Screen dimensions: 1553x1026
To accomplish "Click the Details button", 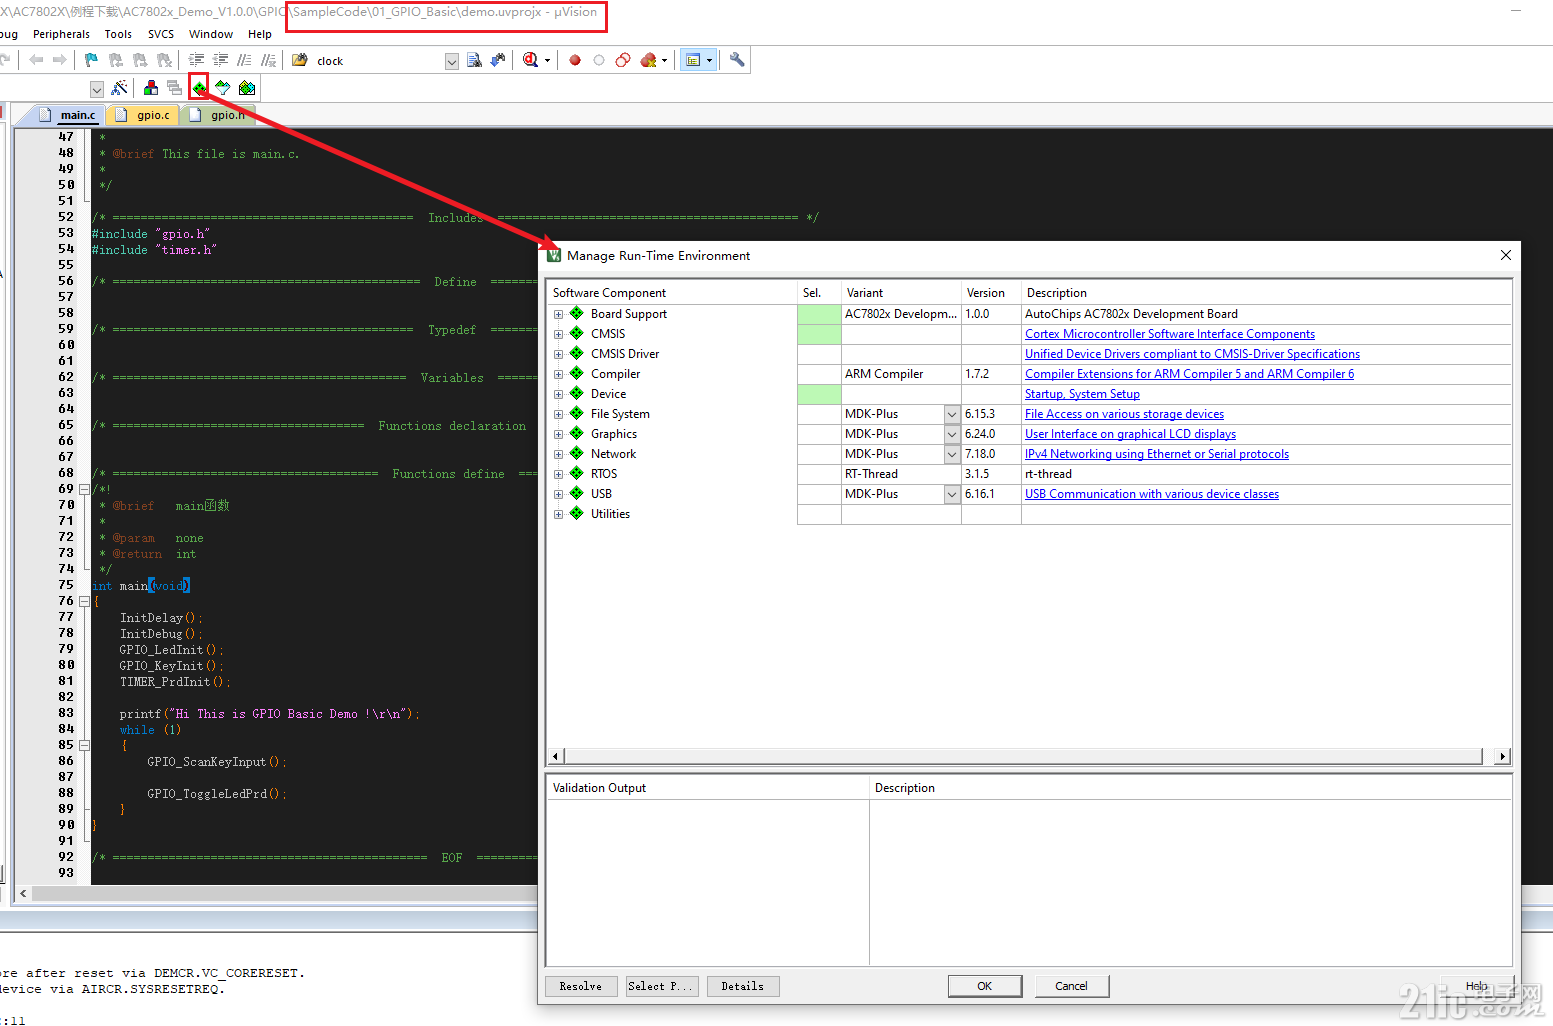I will point(743,986).
